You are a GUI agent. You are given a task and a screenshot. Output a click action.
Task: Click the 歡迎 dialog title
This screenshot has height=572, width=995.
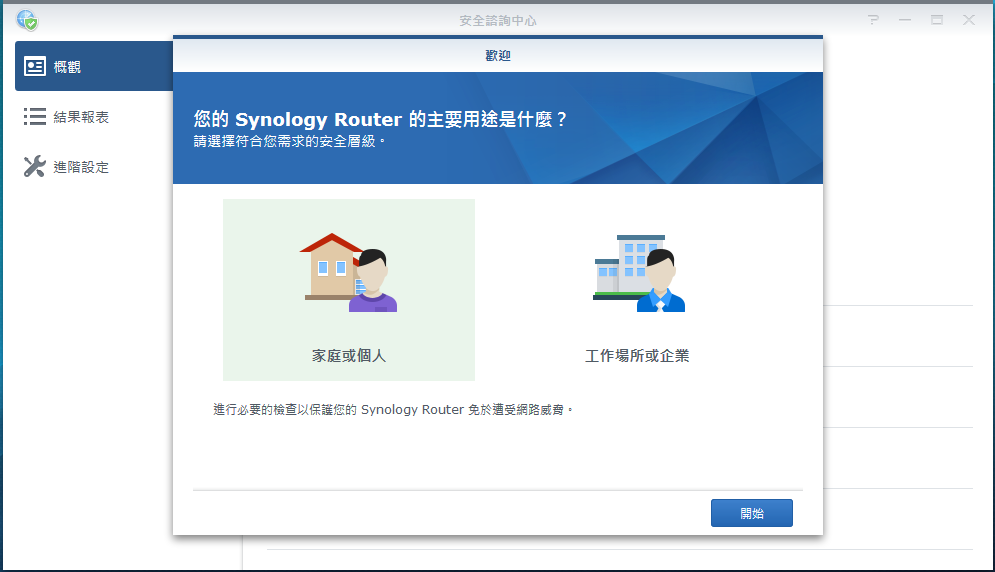tap(498, 56)
